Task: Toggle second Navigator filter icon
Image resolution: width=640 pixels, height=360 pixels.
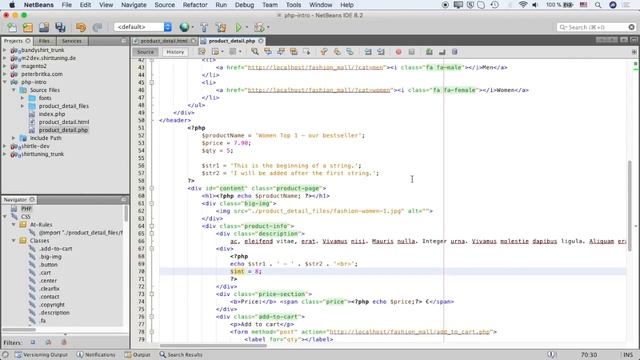Action: point(48,342)
